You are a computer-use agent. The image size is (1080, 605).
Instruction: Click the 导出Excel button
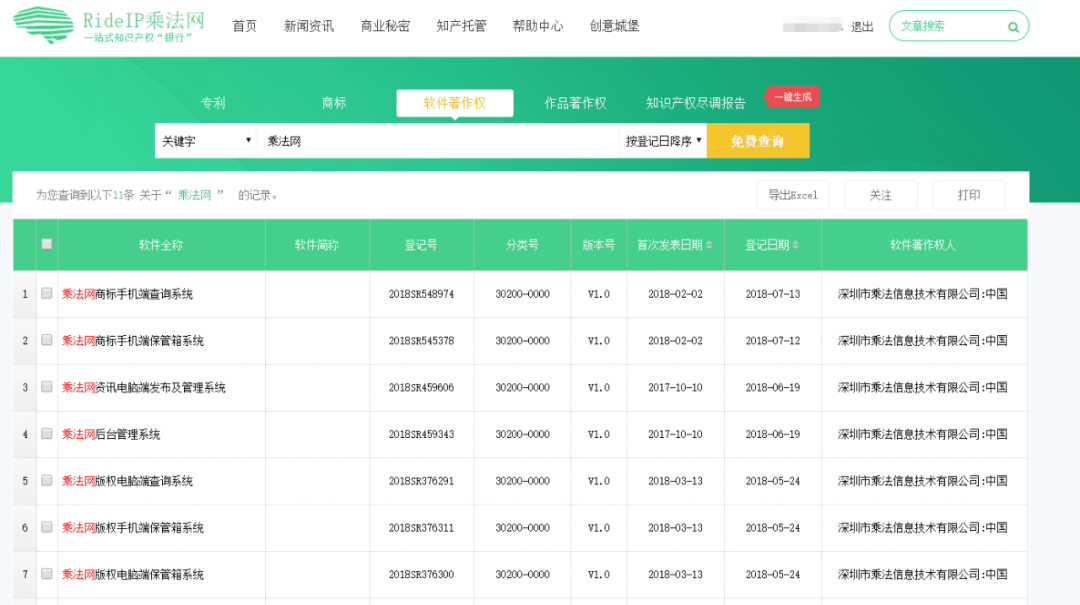pos(793,195)
